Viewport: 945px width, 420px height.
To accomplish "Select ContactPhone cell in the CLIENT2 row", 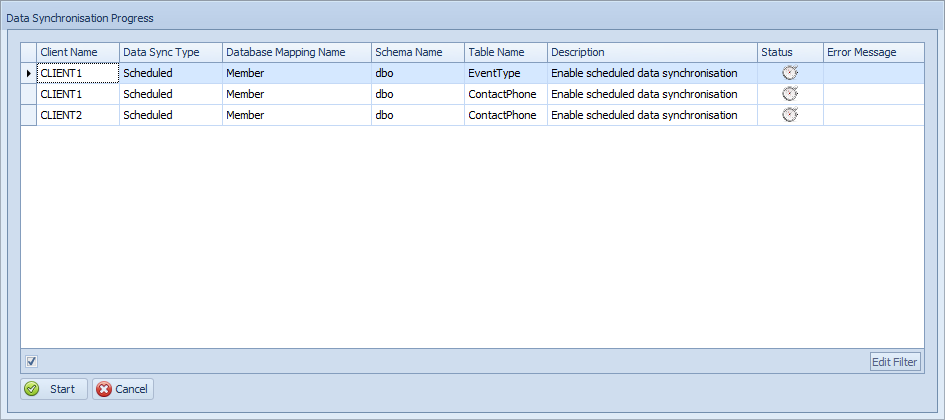I will 506,115.
